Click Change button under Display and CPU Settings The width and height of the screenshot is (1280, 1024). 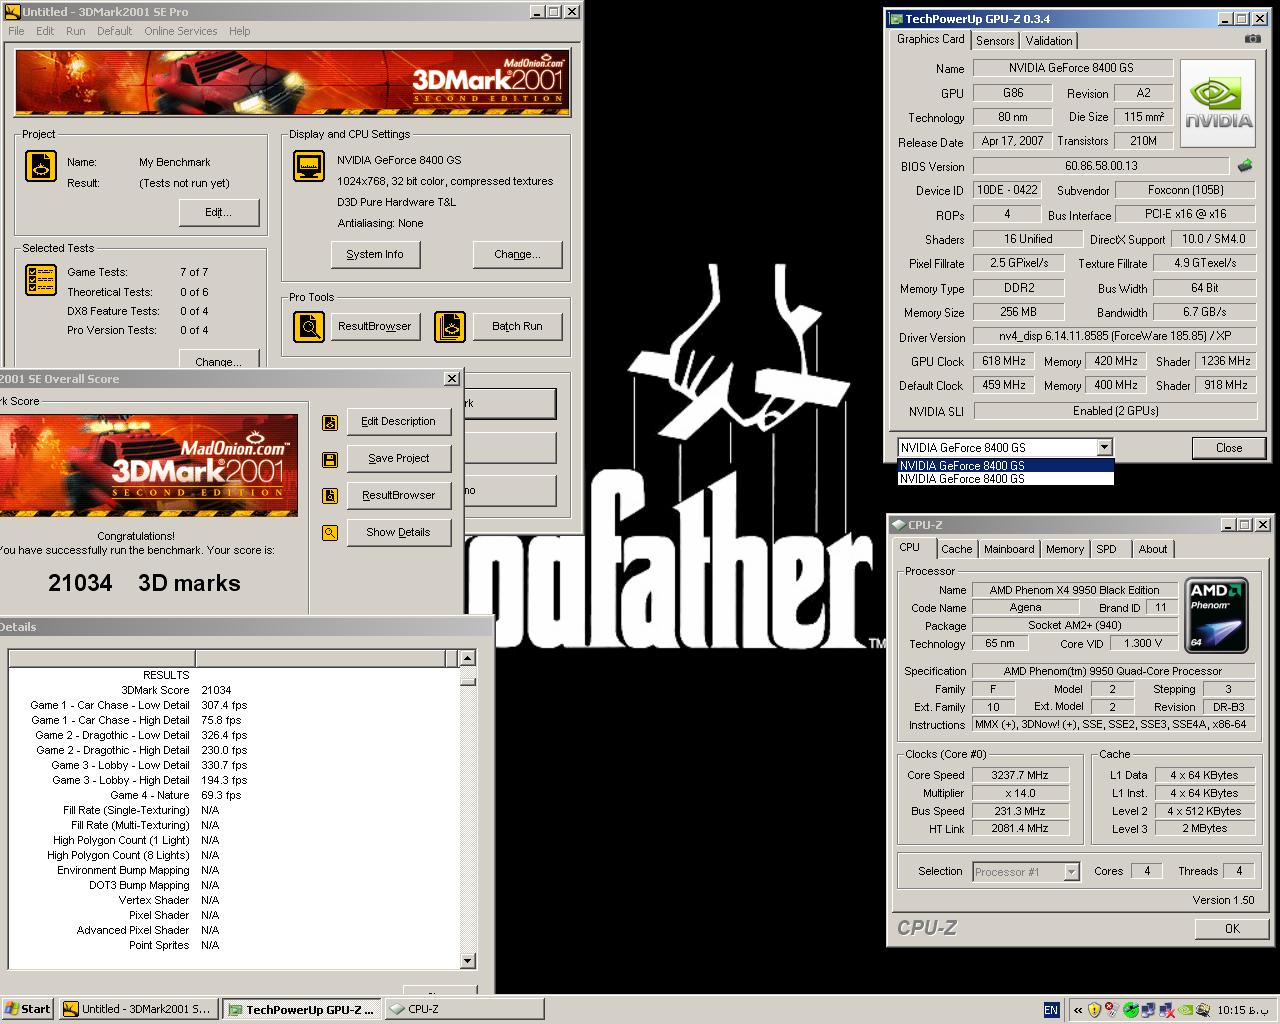(x=517, y=254)
